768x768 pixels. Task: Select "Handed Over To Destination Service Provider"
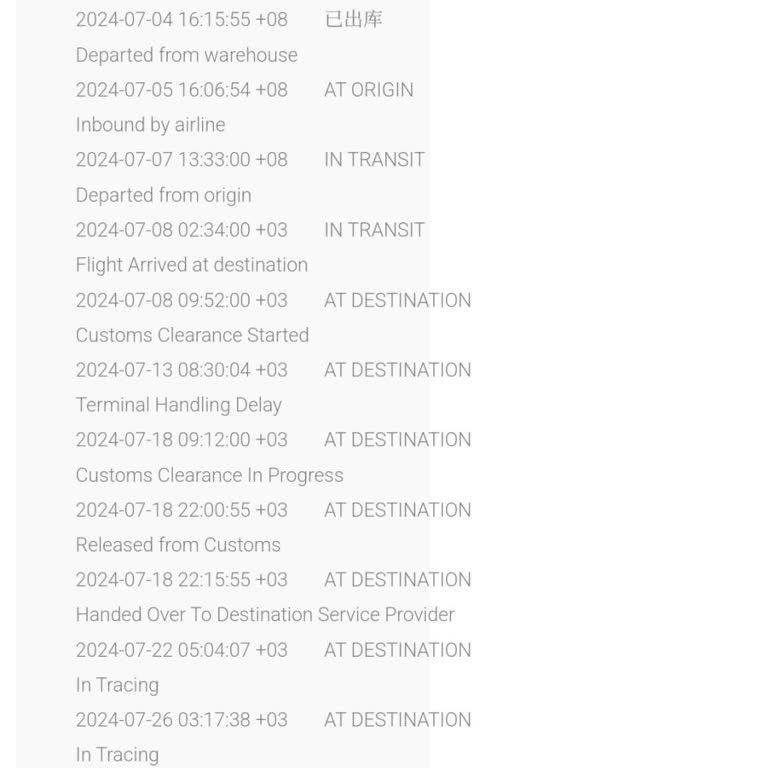click(265, 615)
